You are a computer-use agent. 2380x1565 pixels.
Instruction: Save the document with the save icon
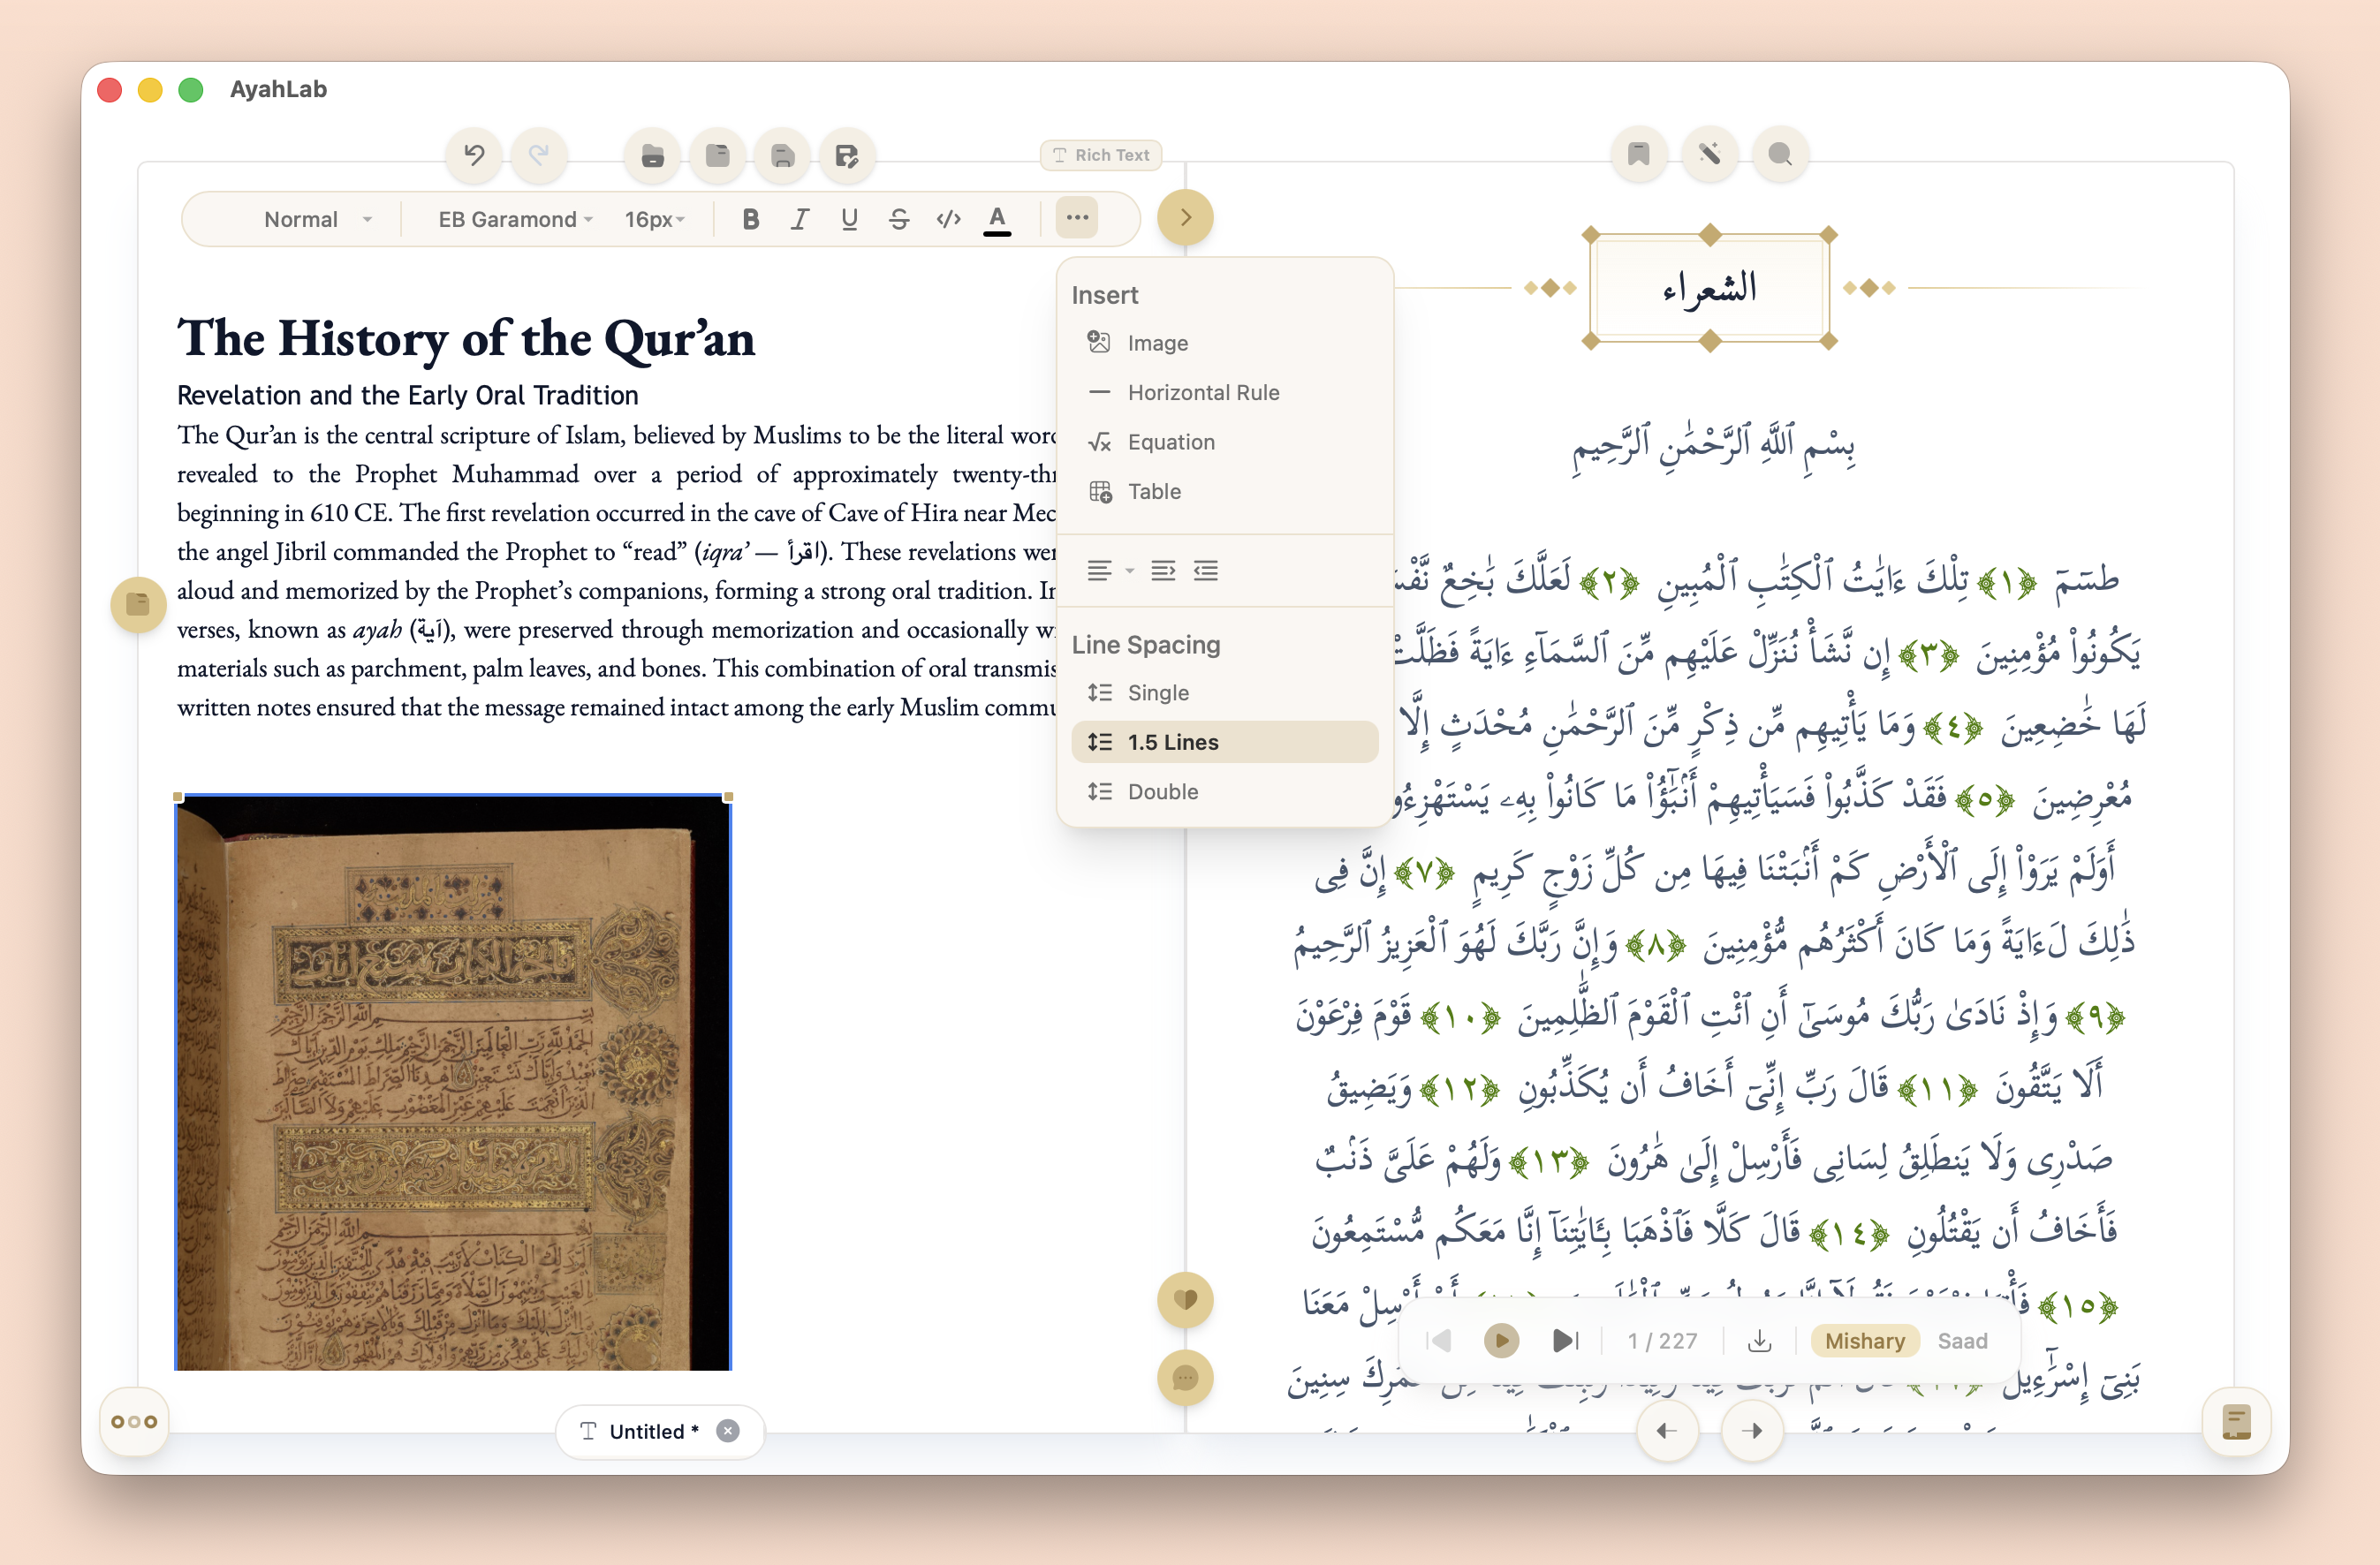[x=782, y=155]
